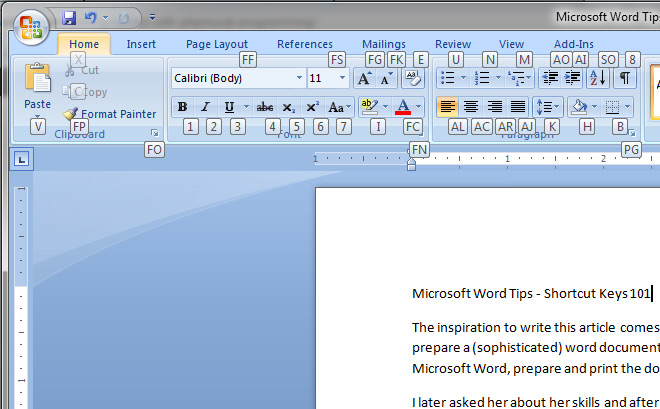Apply paragraph Shading fill

579,107
